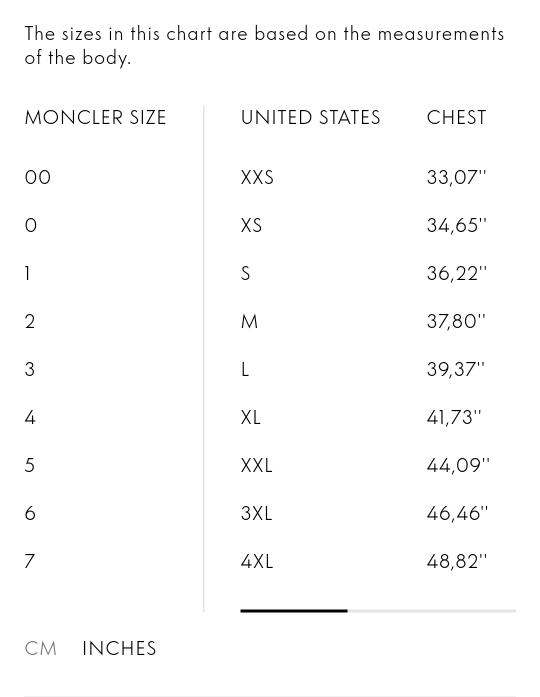This screenshot has width=540, height=697.
Task: Click the light scrollbar track on right
Action: click(432, 611)
